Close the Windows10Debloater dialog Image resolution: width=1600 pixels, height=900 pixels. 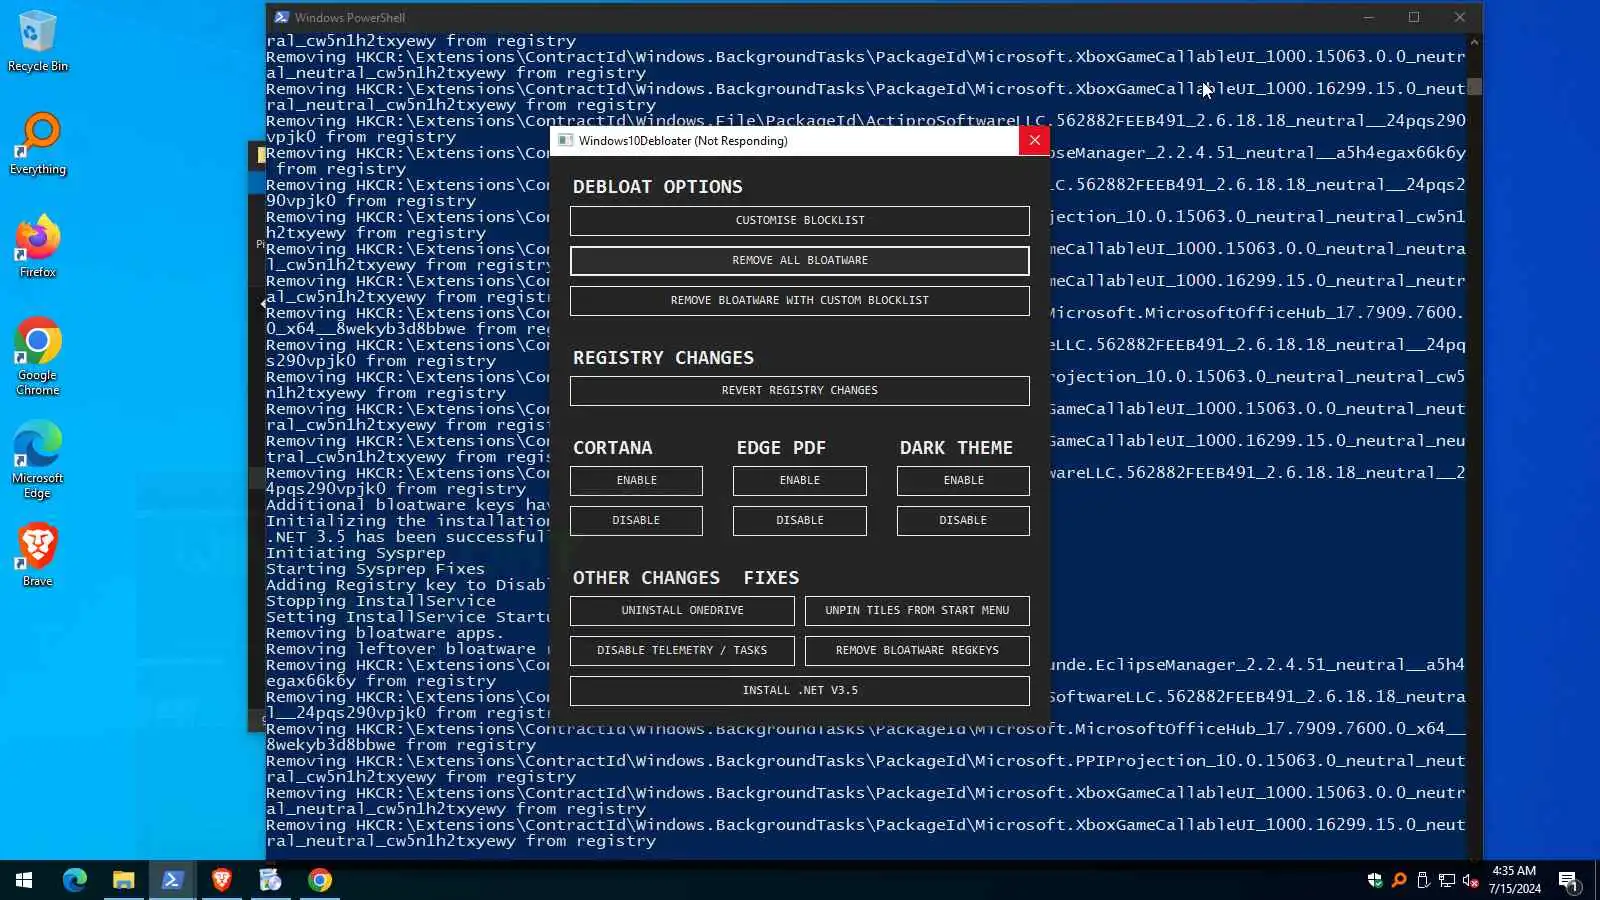point(1034,140)
